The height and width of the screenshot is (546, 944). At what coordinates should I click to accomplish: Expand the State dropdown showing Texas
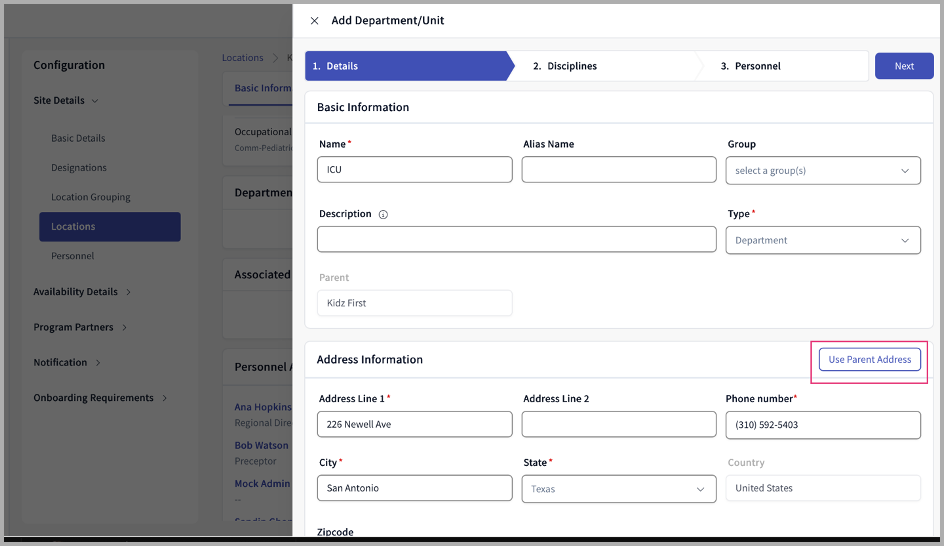point(618,489)
